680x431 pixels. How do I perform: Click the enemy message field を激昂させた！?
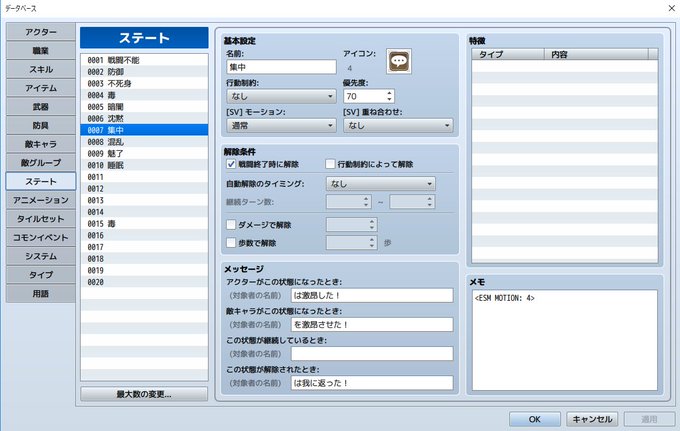[x=372, y=324]
